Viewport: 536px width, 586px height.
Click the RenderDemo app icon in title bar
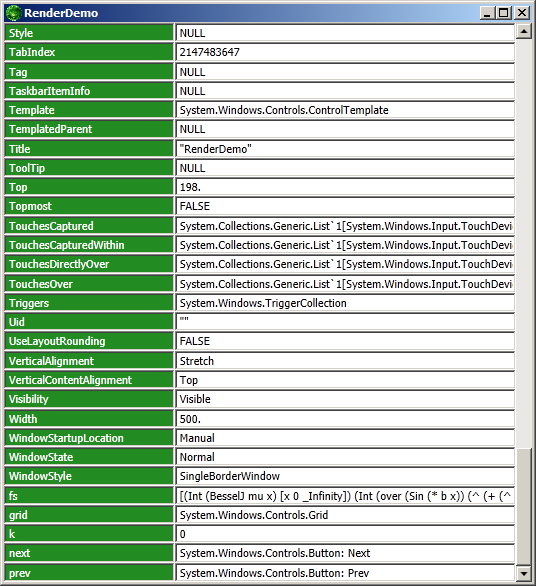14,13
